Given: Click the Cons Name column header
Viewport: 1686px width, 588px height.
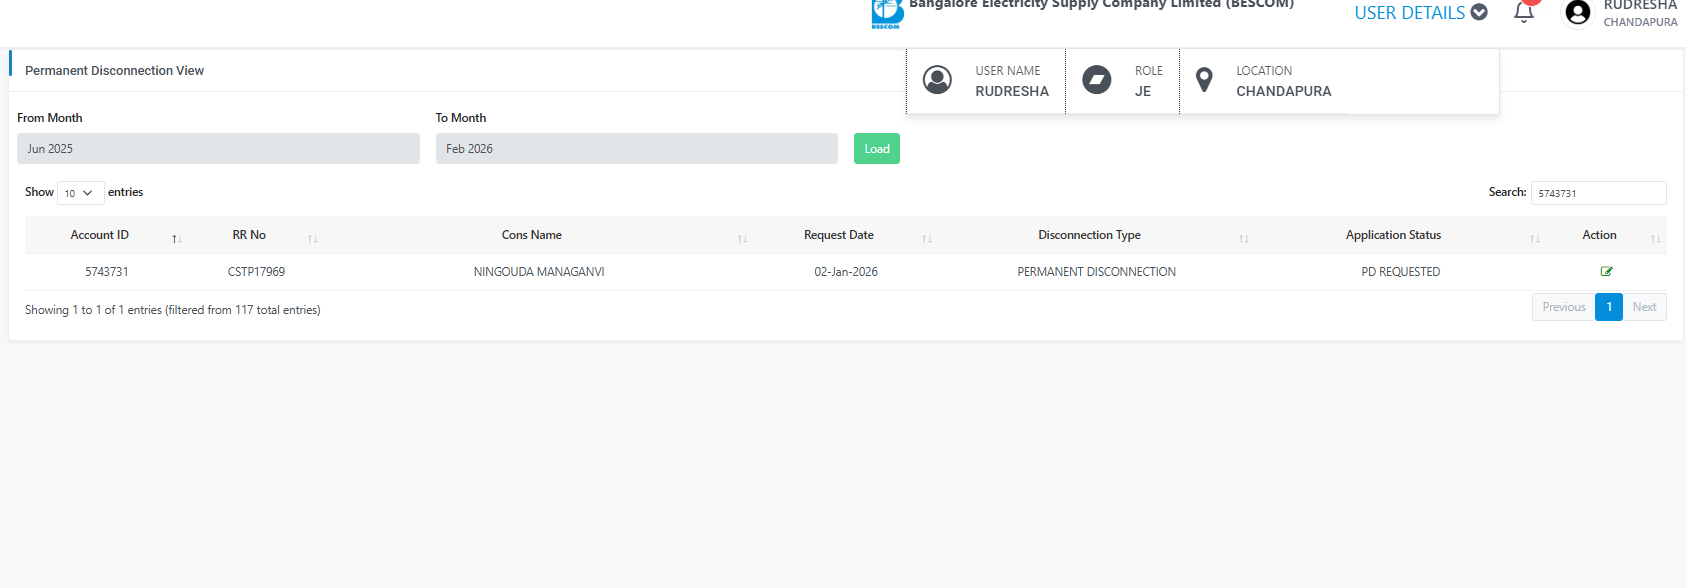Looking at the screenshot, I should coord(532,235).
